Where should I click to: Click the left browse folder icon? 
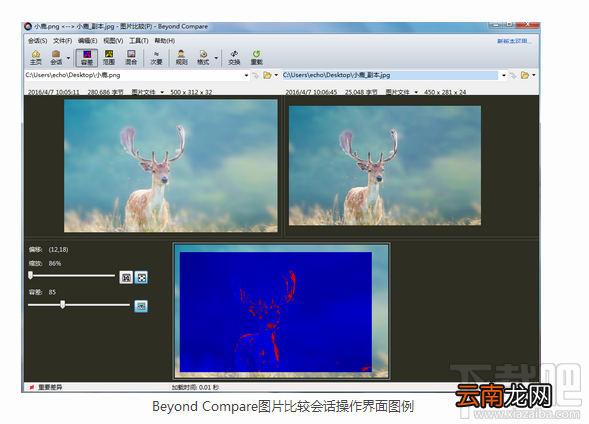267,75
